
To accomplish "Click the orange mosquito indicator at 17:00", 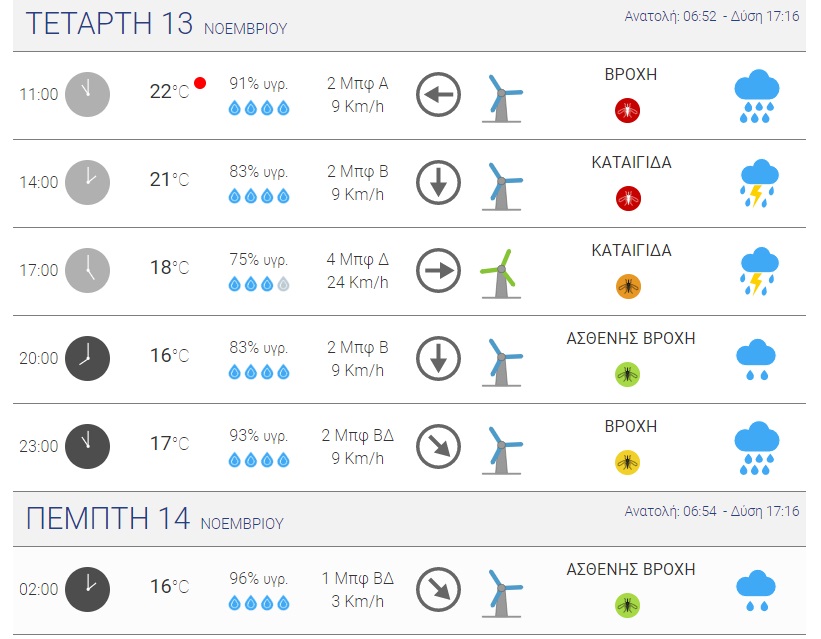I will 628,287.
